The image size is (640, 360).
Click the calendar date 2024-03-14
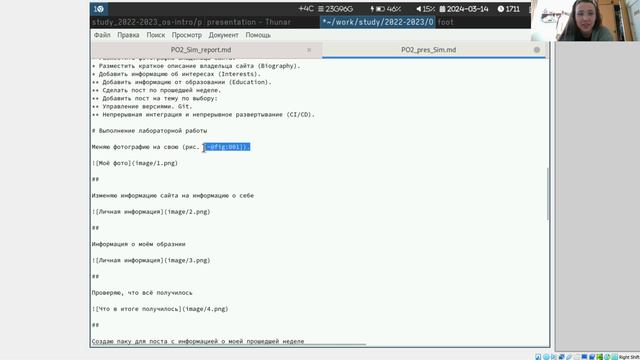point(464,9)
